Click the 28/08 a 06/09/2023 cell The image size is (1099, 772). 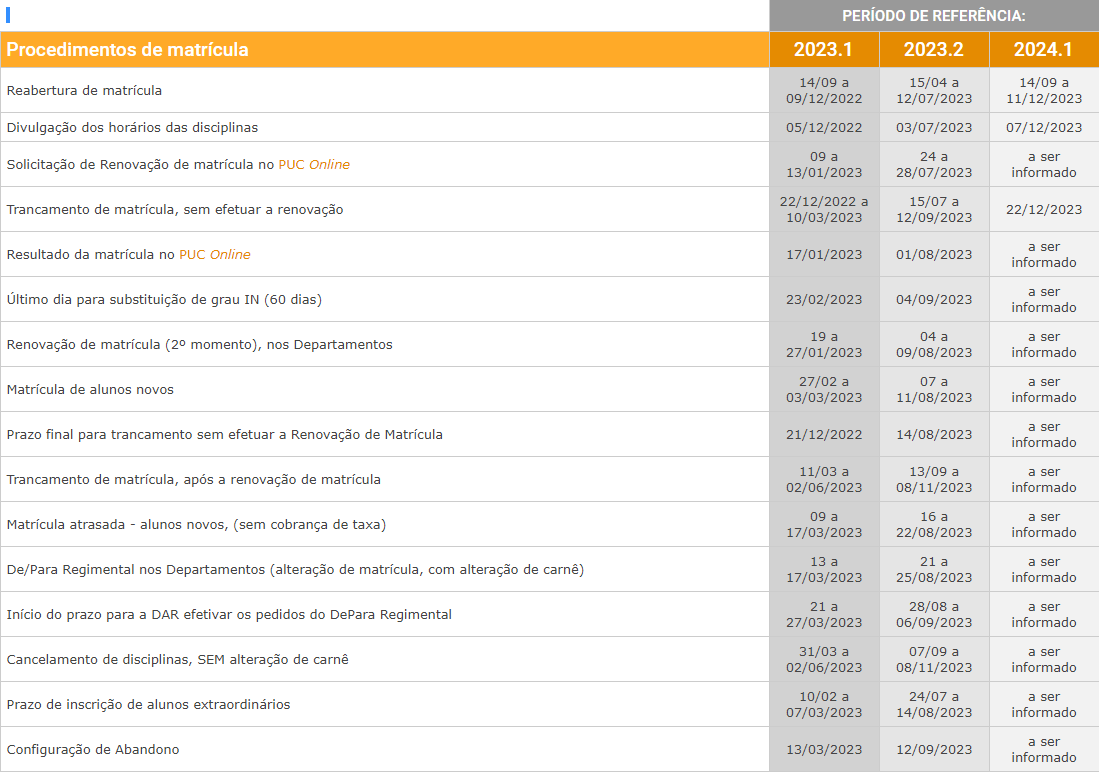pos(934,614)
